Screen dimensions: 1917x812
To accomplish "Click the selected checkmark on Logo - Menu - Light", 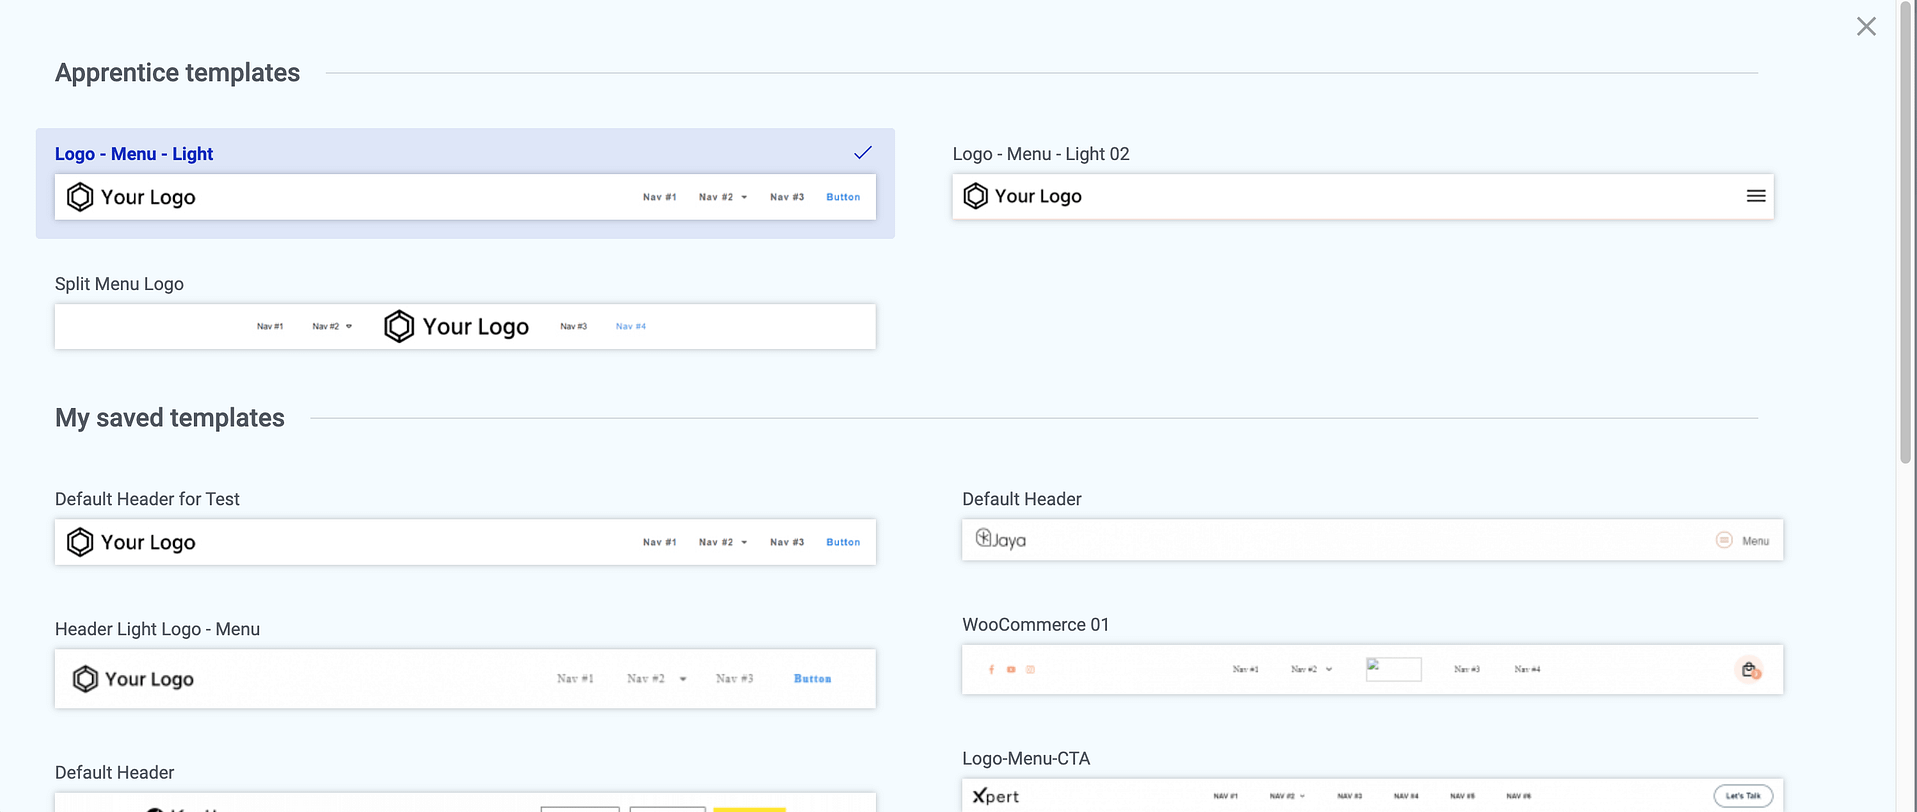I will pyautogui.click(x=862, y=153).
